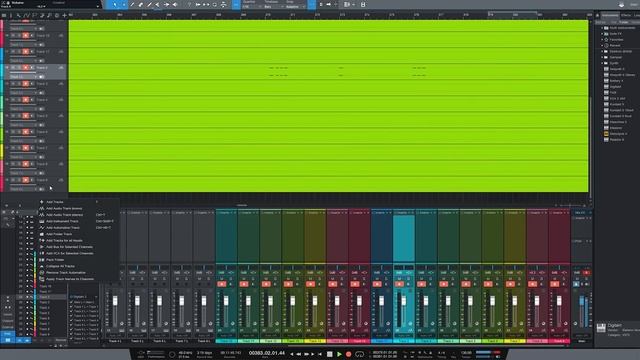Screen dimensions: 640x360
Task: Click the Rewind button in the transport
Action: pos(298,354)
